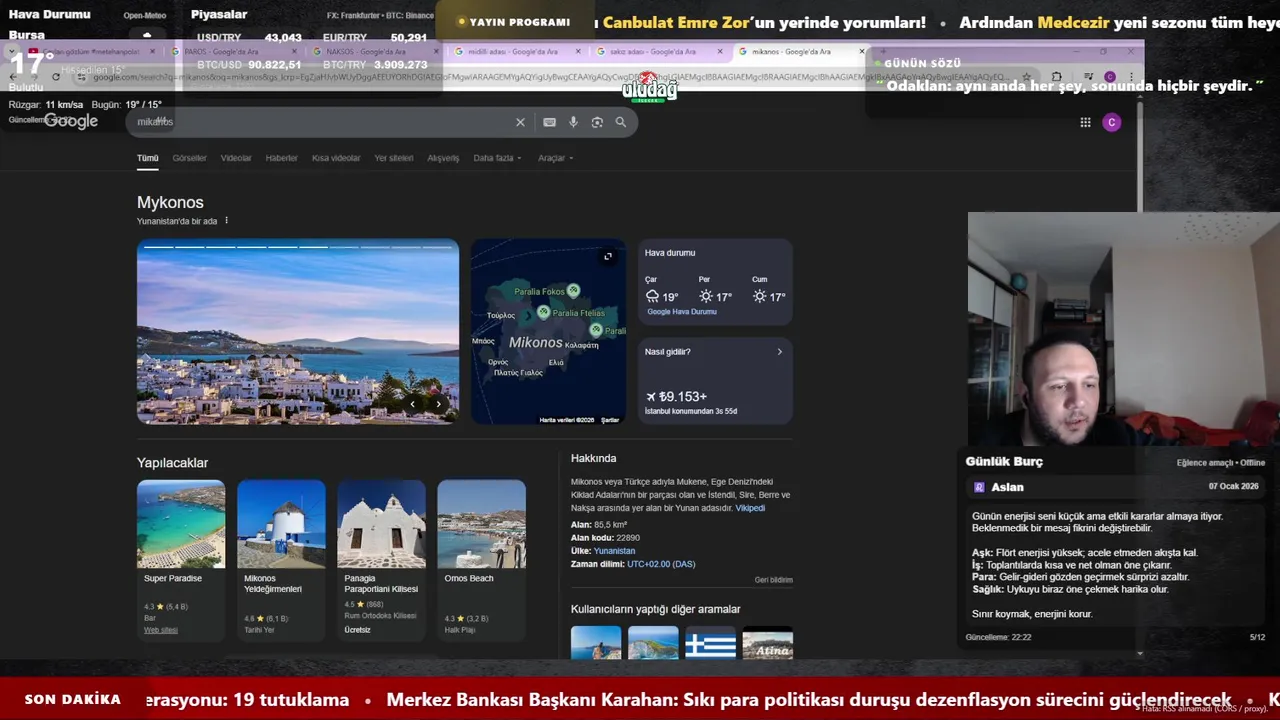The width and height of the screenshot is (1280, 720).
Task: Open the 'UTC+02:00 (DAS)' timezone link
Action: [x=661, y=564]
